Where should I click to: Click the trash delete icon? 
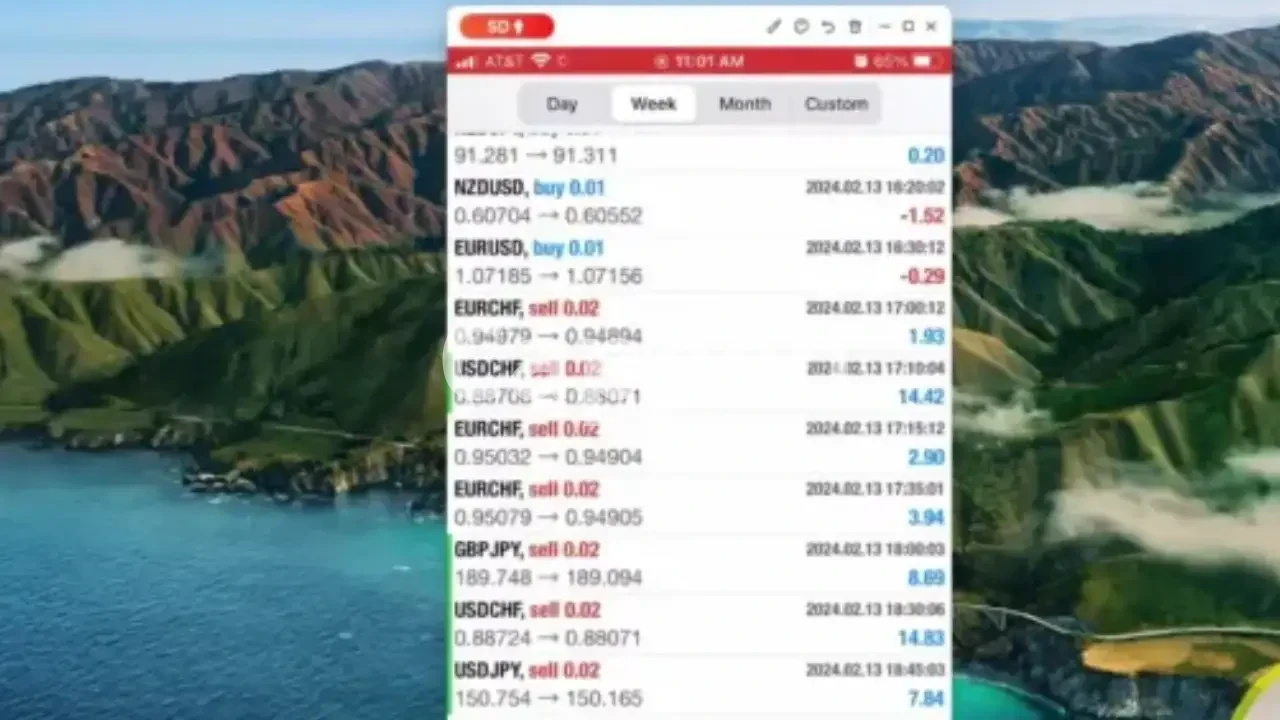pyautogui.click(x=855, y=27)
